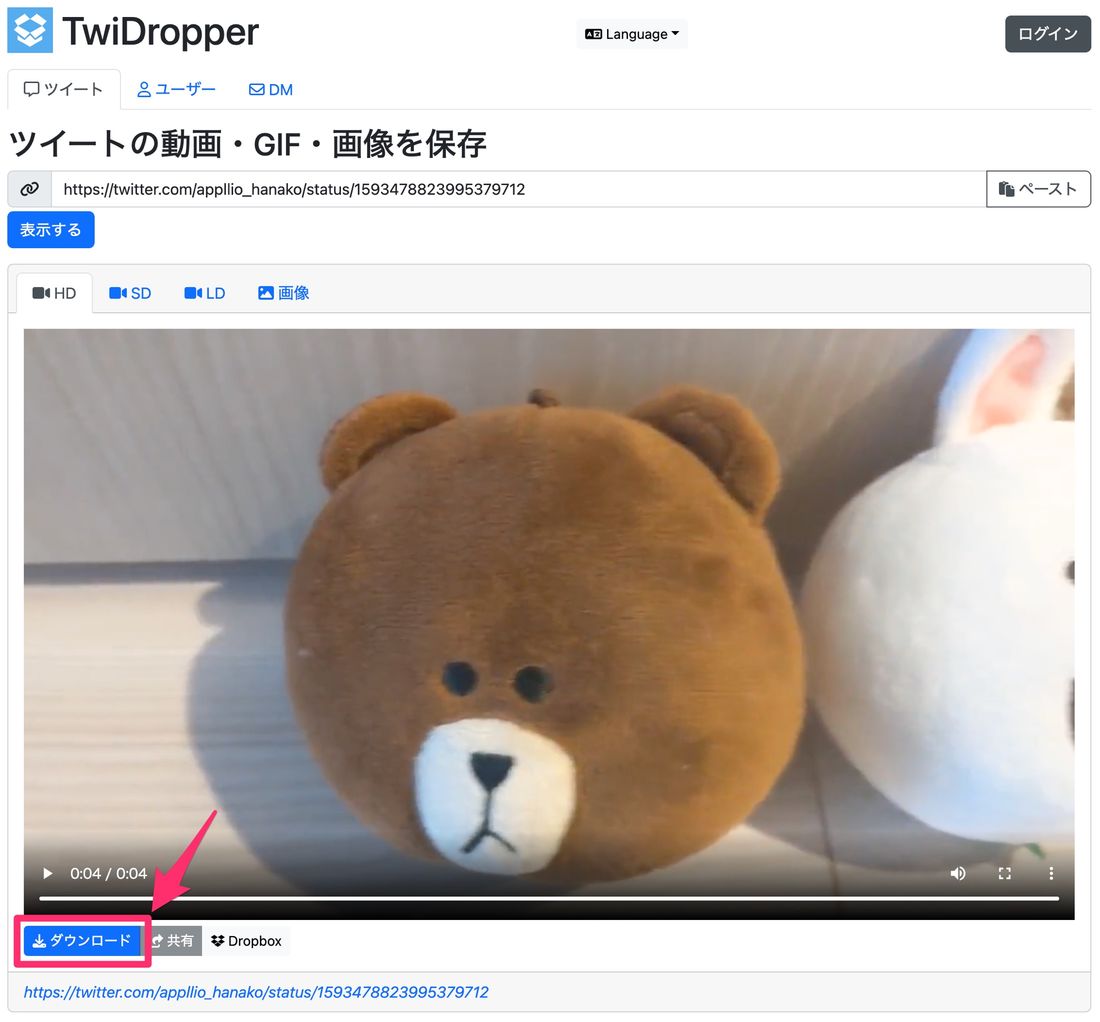Click the TwiDropper site title
Image resolution: width=1100 pixels, height=1022 pixels.
(x=160, y=32)
